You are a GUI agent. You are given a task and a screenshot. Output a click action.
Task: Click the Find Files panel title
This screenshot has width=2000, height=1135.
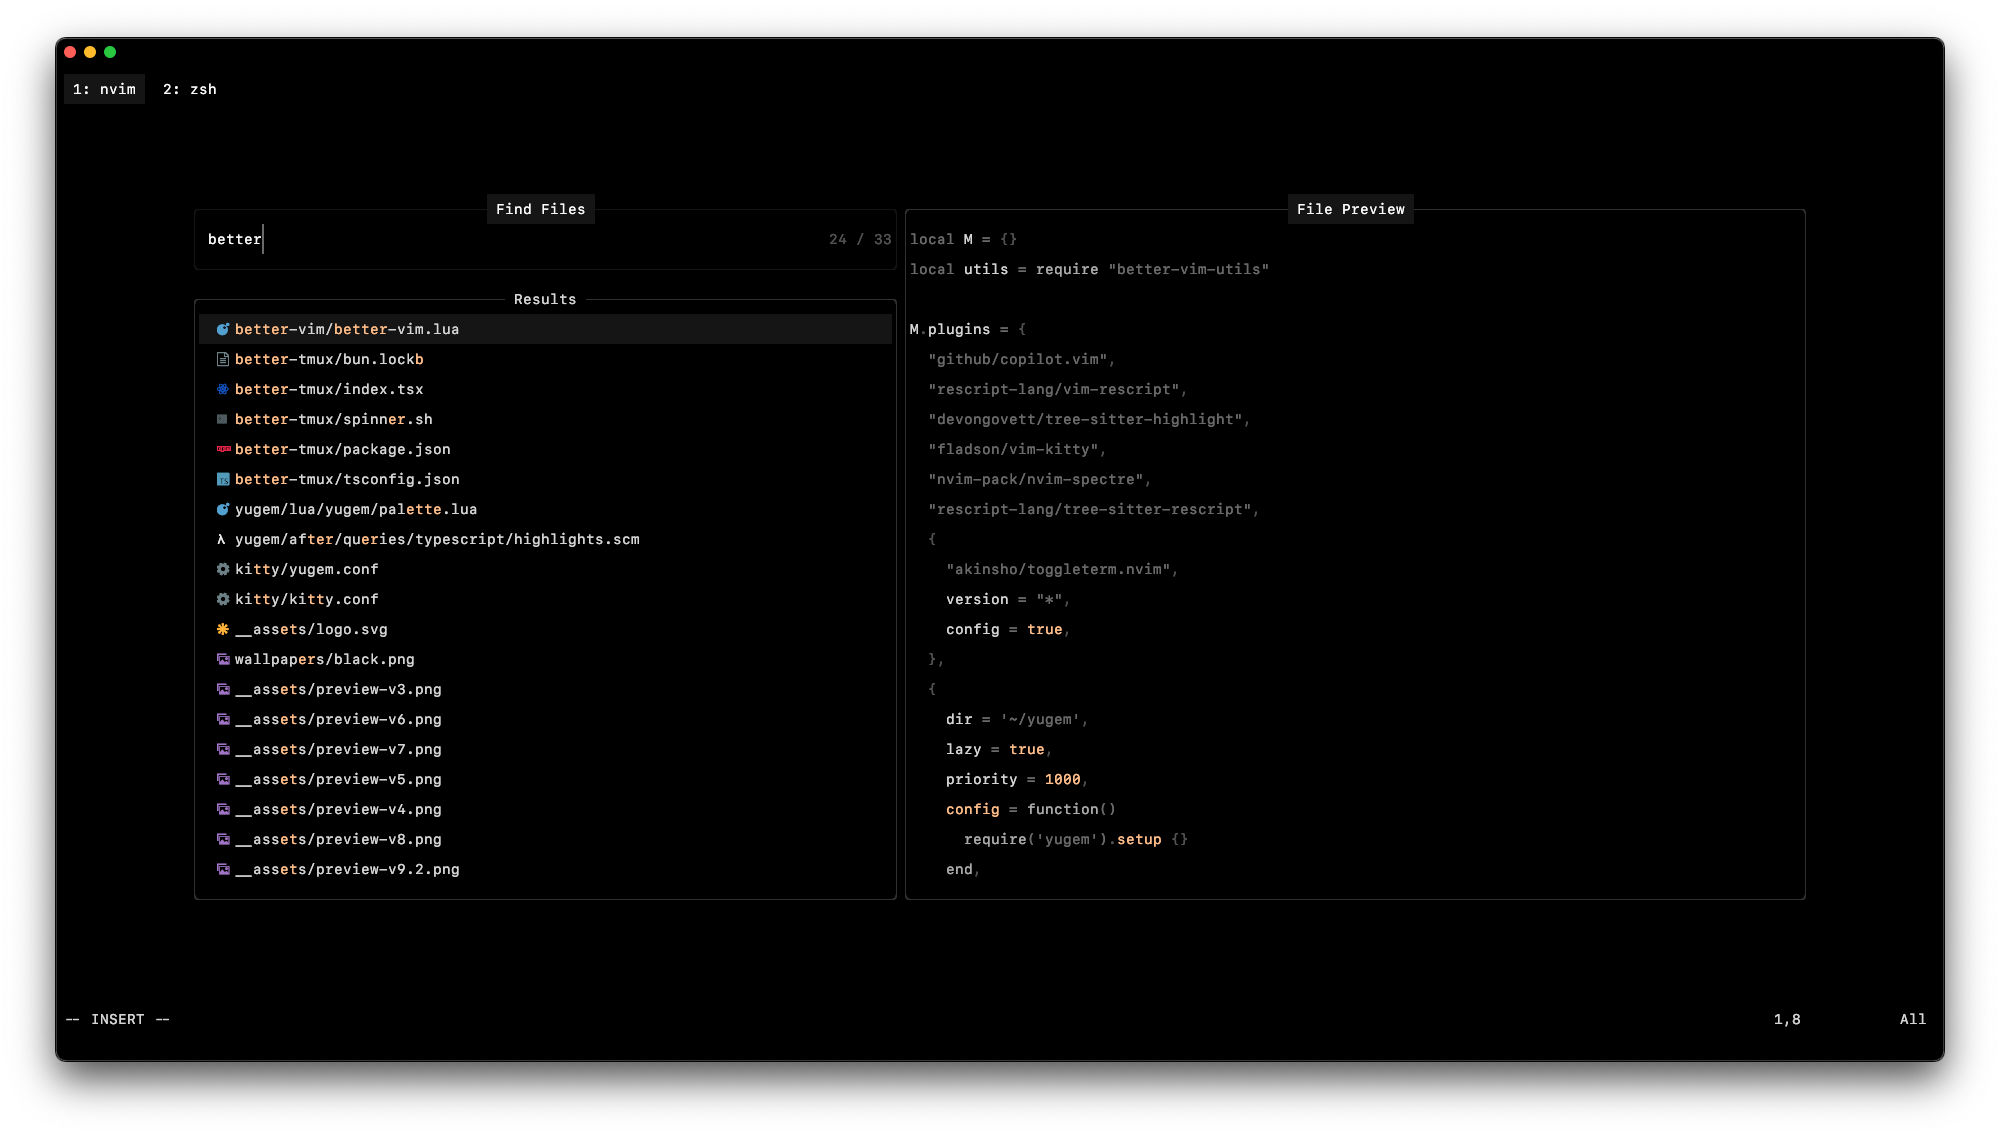pos(541,209)
